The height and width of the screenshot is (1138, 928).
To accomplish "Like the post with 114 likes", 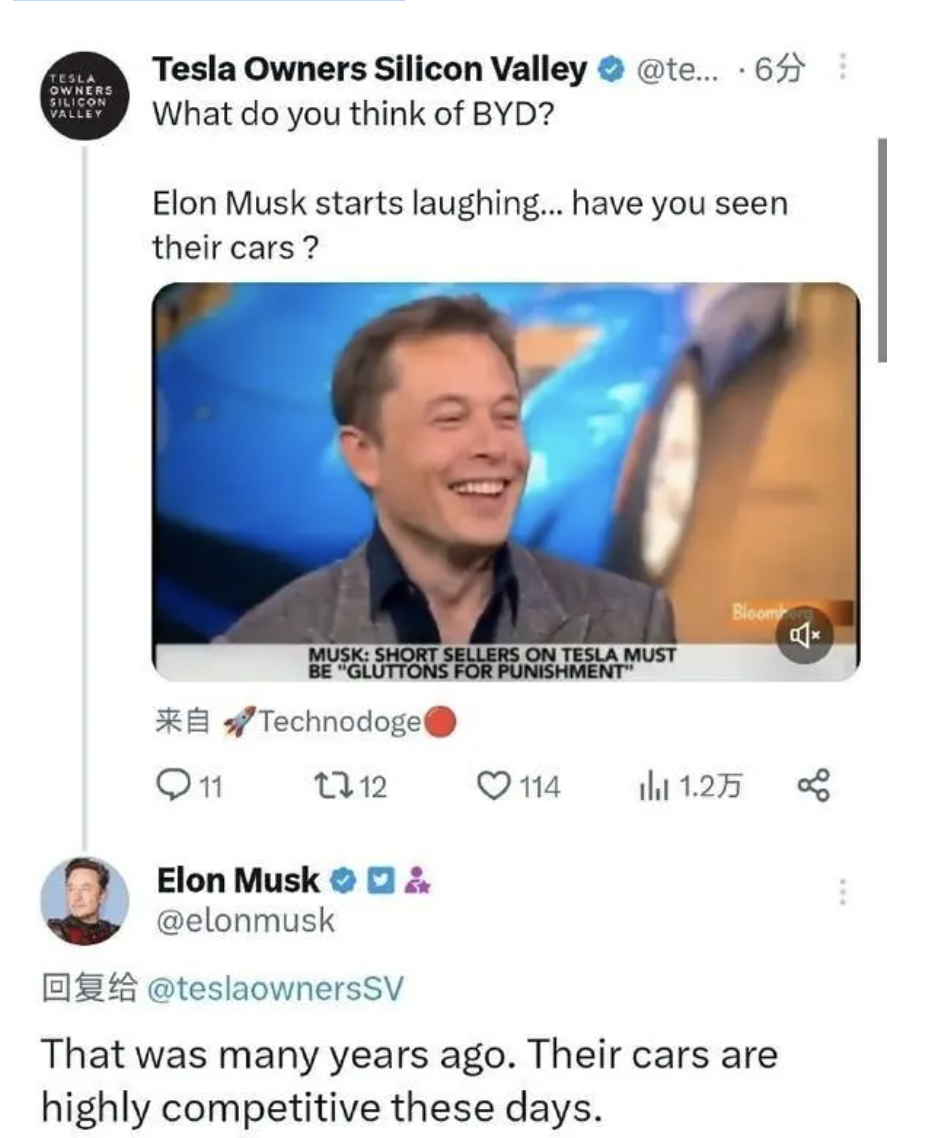I will [x=493, y=786].
